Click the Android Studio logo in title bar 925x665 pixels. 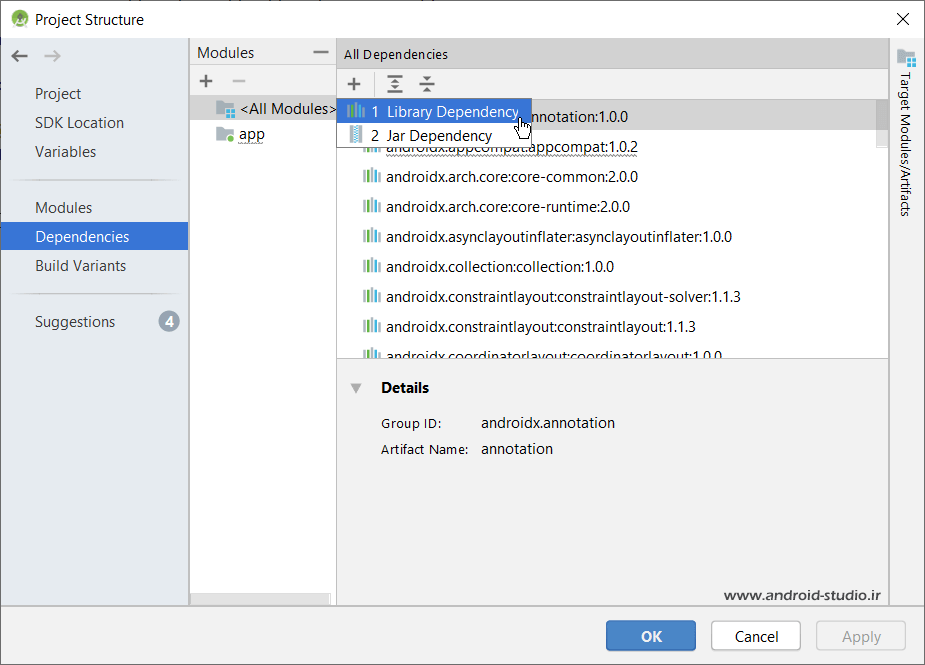click(19, 19)
